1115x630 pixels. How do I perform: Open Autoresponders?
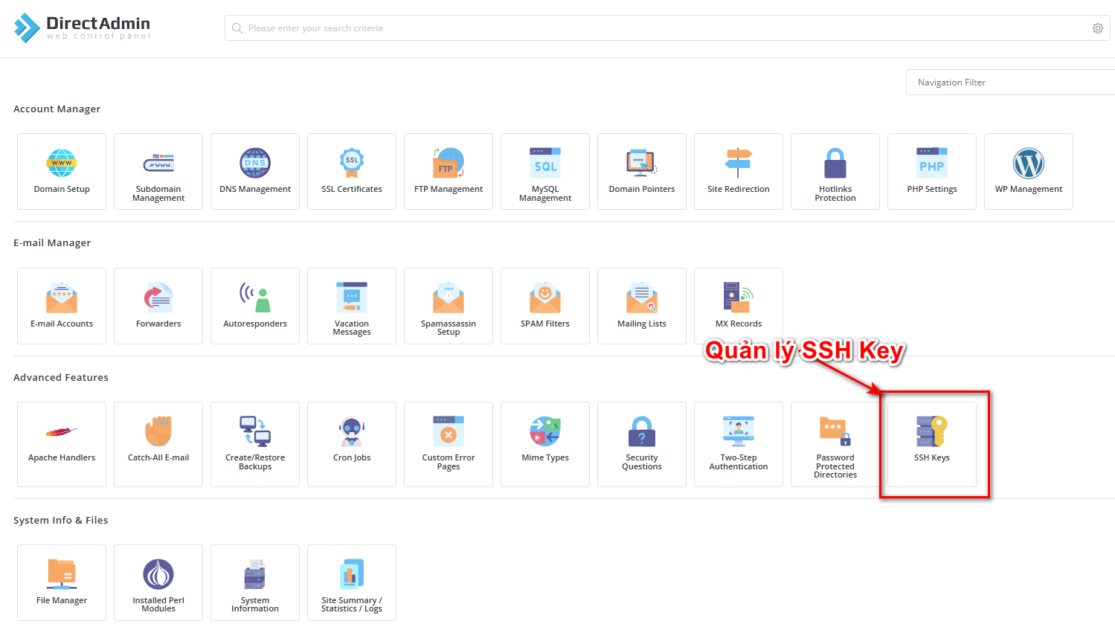[255, 306]
